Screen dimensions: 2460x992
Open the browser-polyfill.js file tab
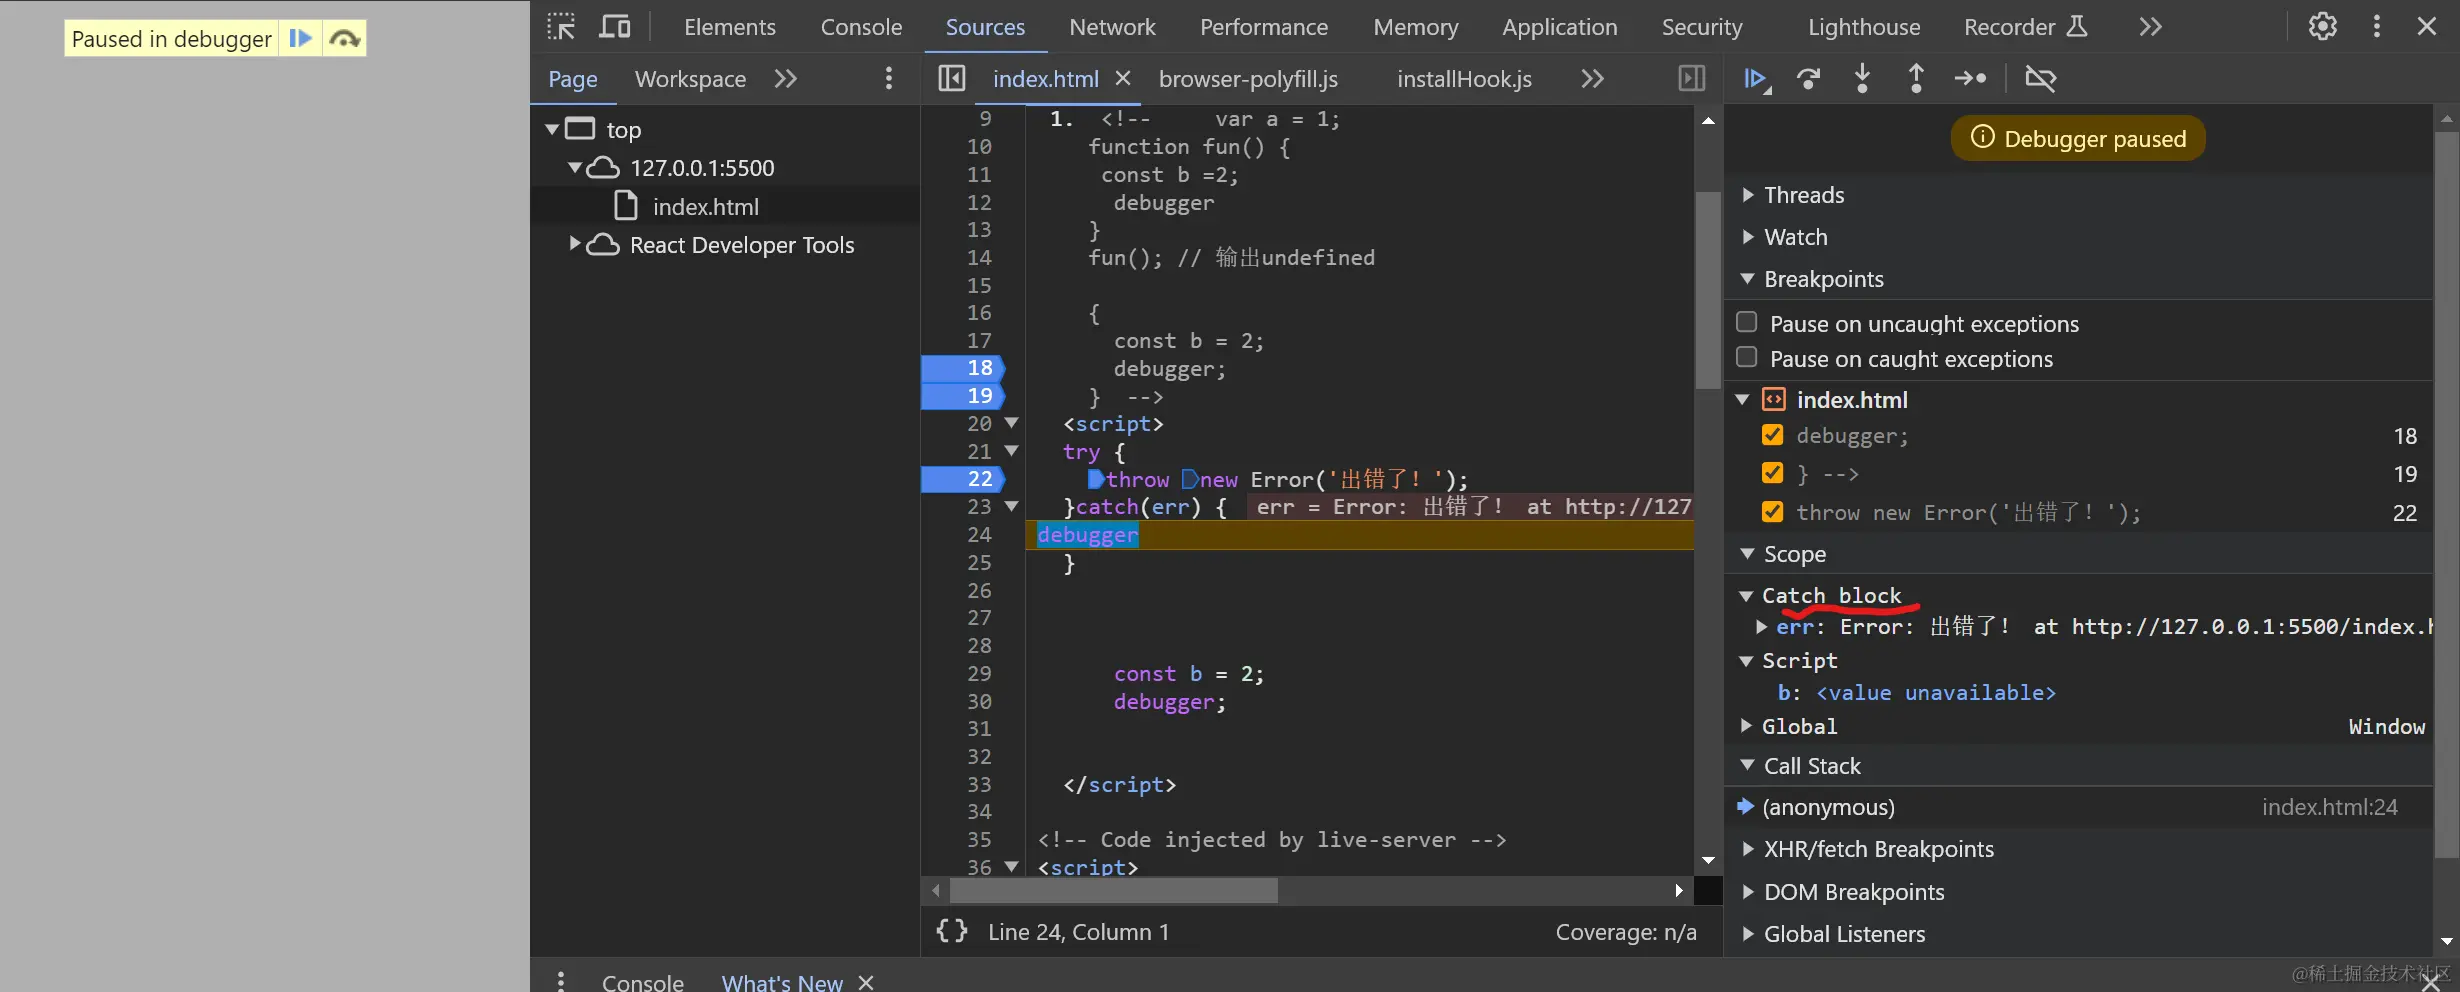click(x=1248, y=79)
